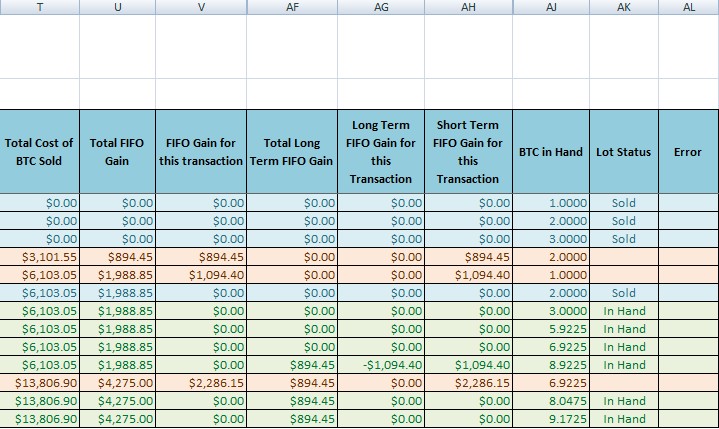This screenshot has width=719, height=429.
Task: Select the 8.9225 BTC in Hand cell
Action: point(551,365)
